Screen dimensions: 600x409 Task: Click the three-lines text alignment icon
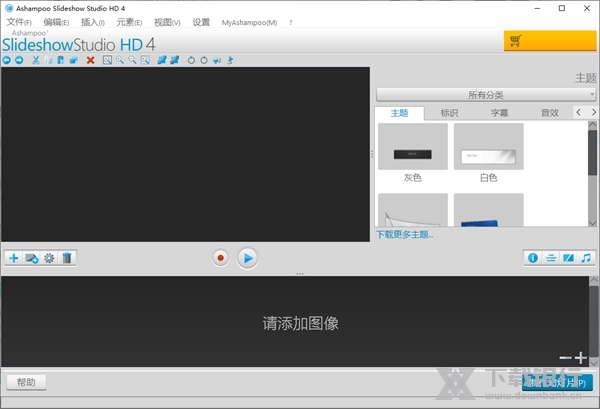[x=551, y=258]
